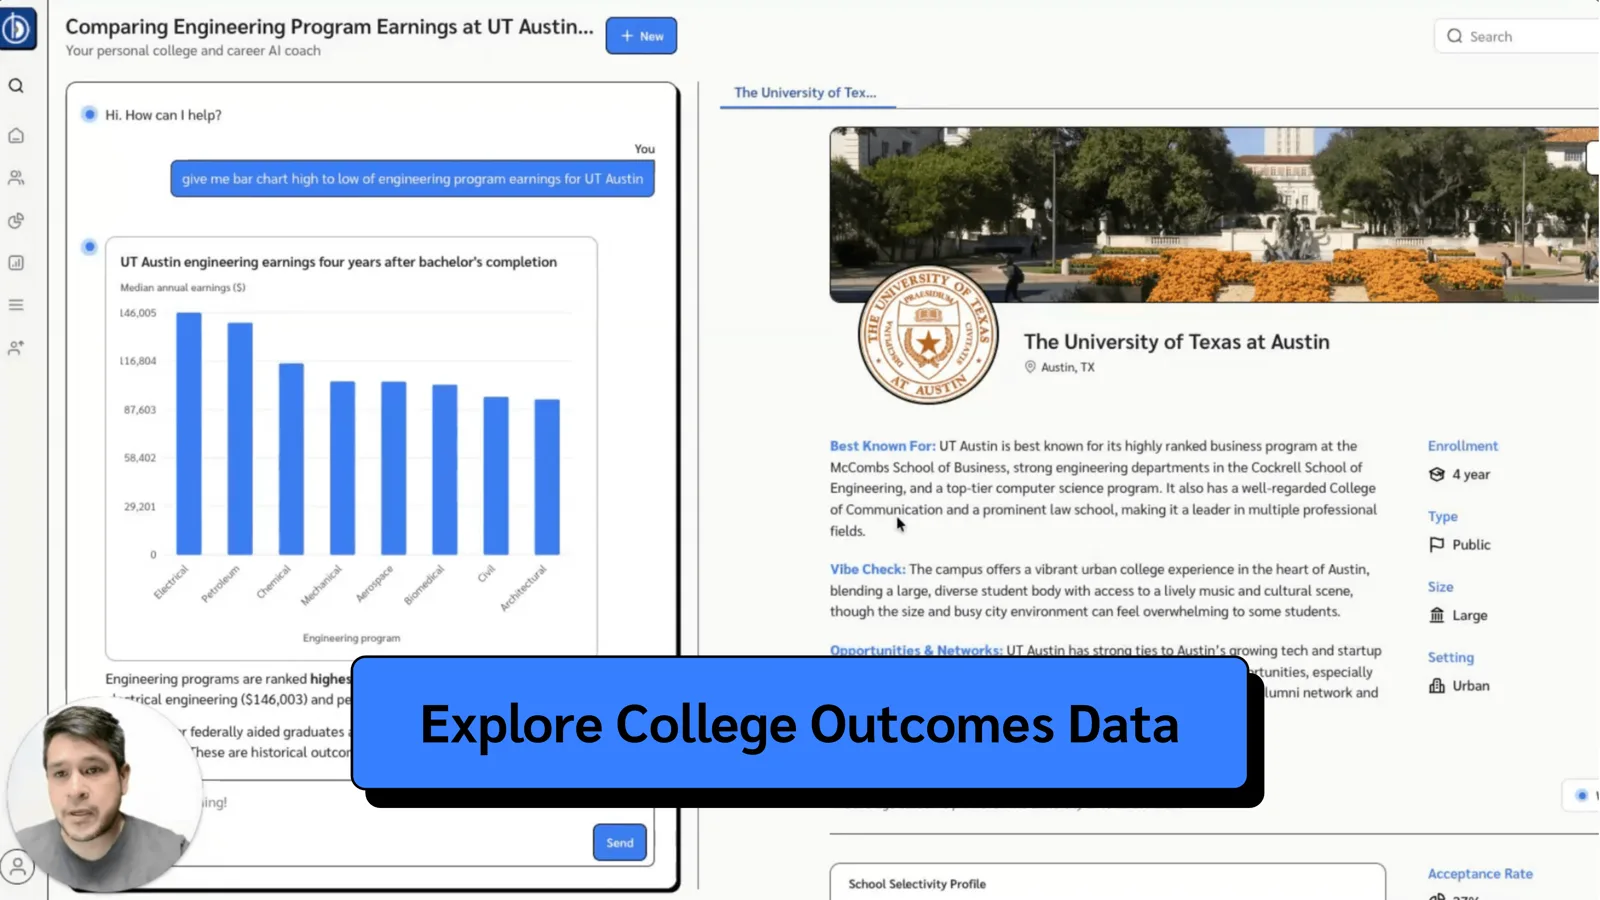Click the 'Hi. How can I help?' message
Image resolution: width=1600 pixels, height=900 pixels.
tap(163, 115)
